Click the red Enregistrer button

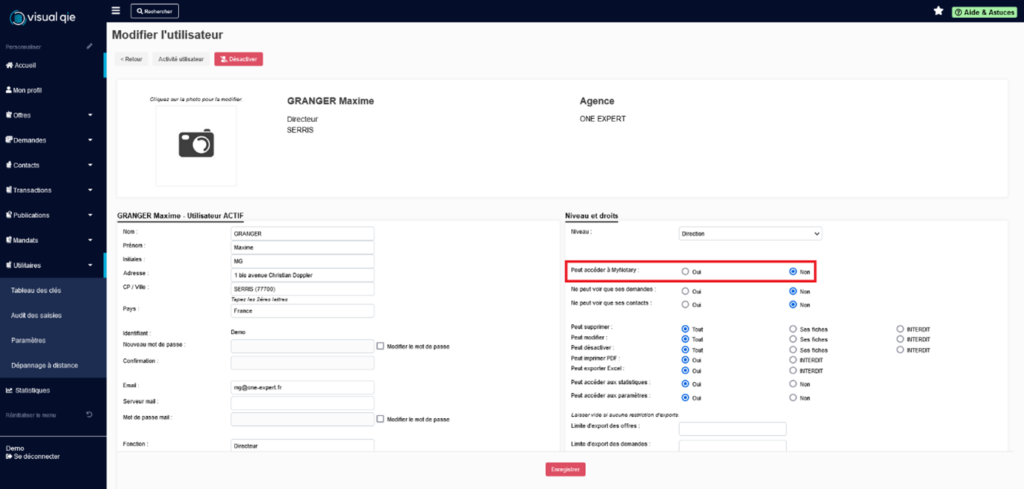[565, 469]
